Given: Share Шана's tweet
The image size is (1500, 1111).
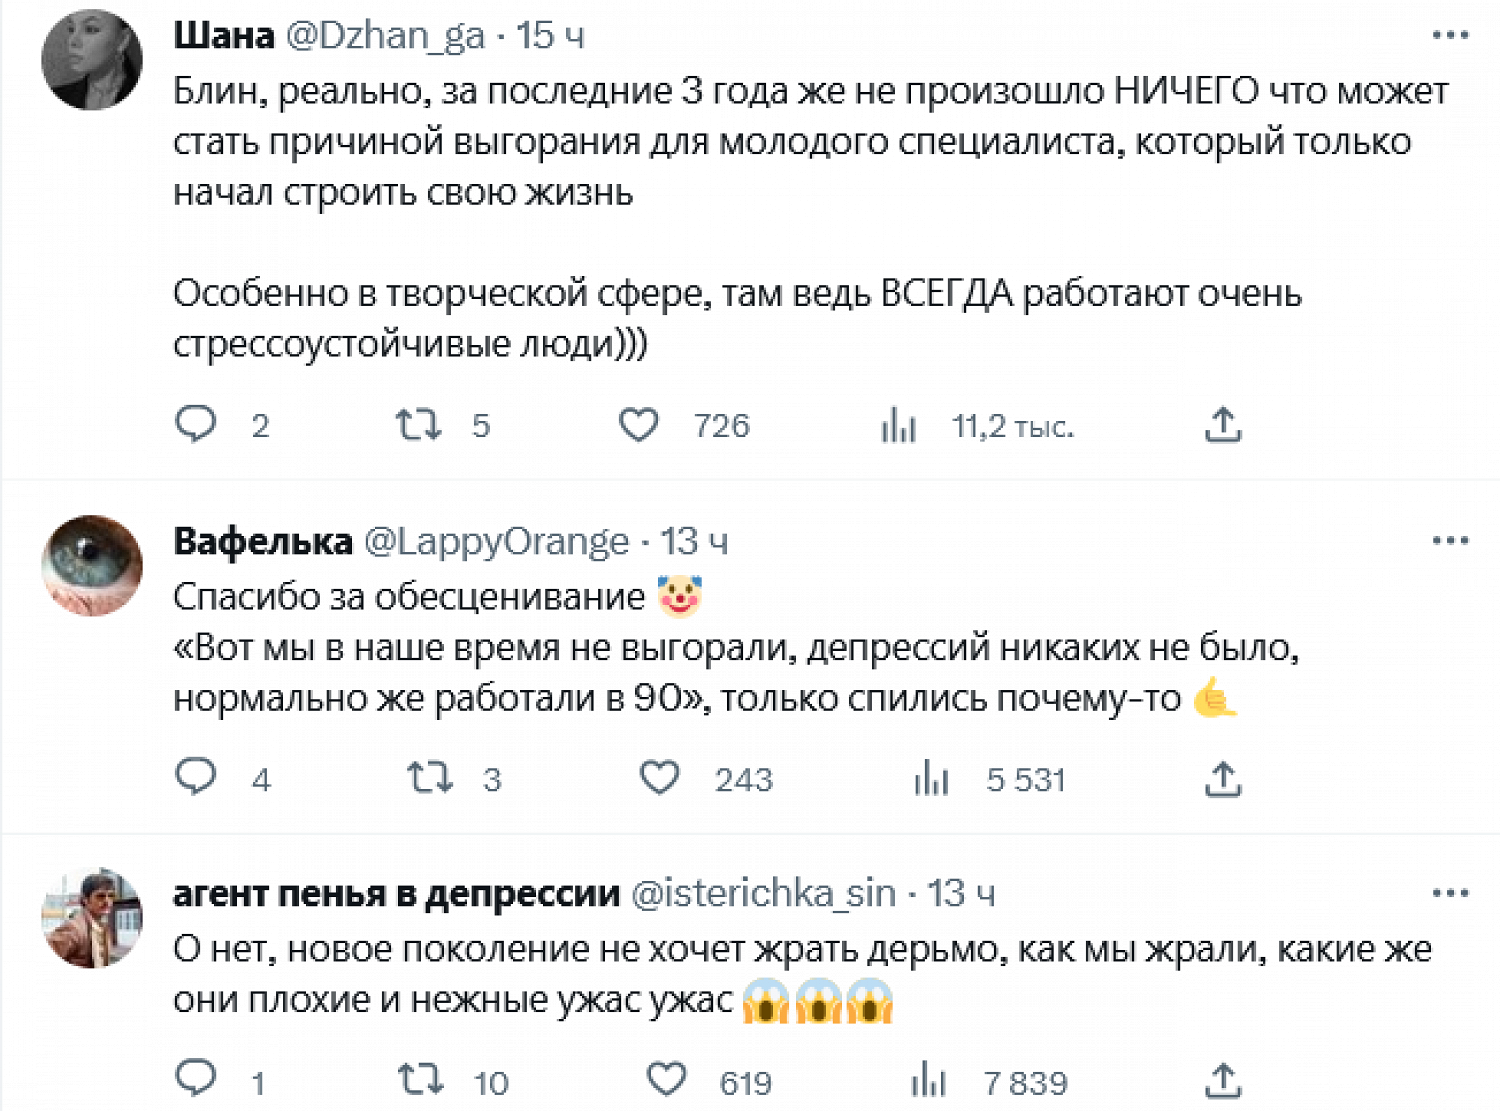Looking at the screenshot, I should pyautogui.click(x=1223, y=425).
